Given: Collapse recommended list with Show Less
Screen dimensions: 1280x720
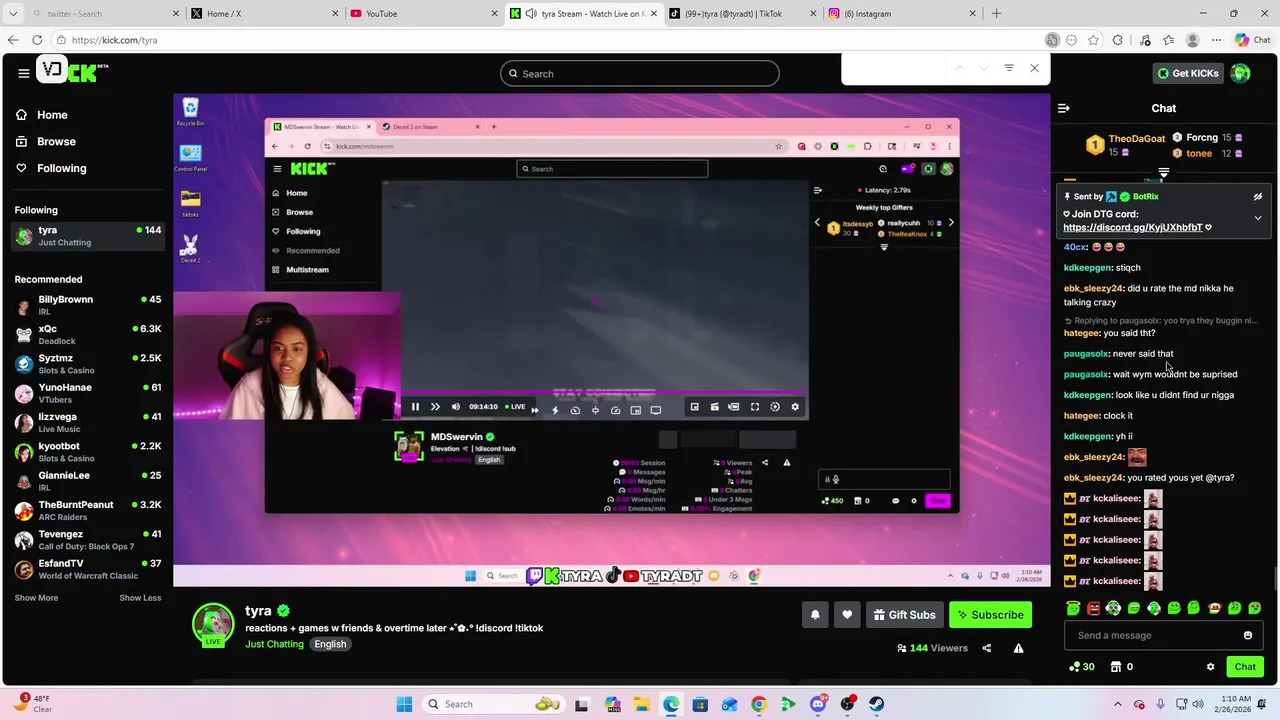Looking at the screenshot, I should coord(140,598).
